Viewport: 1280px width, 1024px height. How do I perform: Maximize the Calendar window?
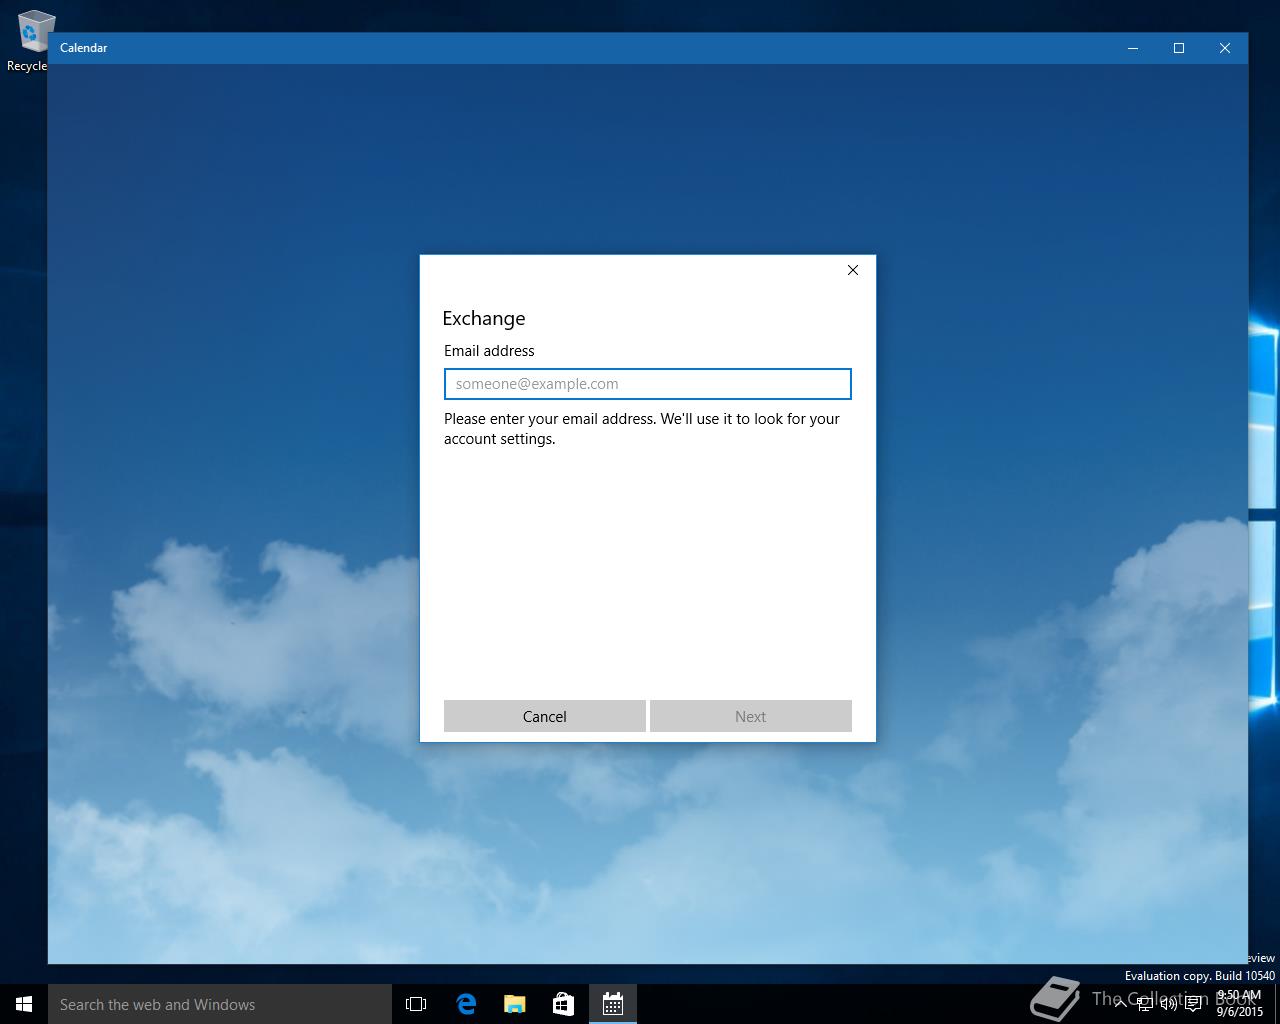coord(1179,48)
